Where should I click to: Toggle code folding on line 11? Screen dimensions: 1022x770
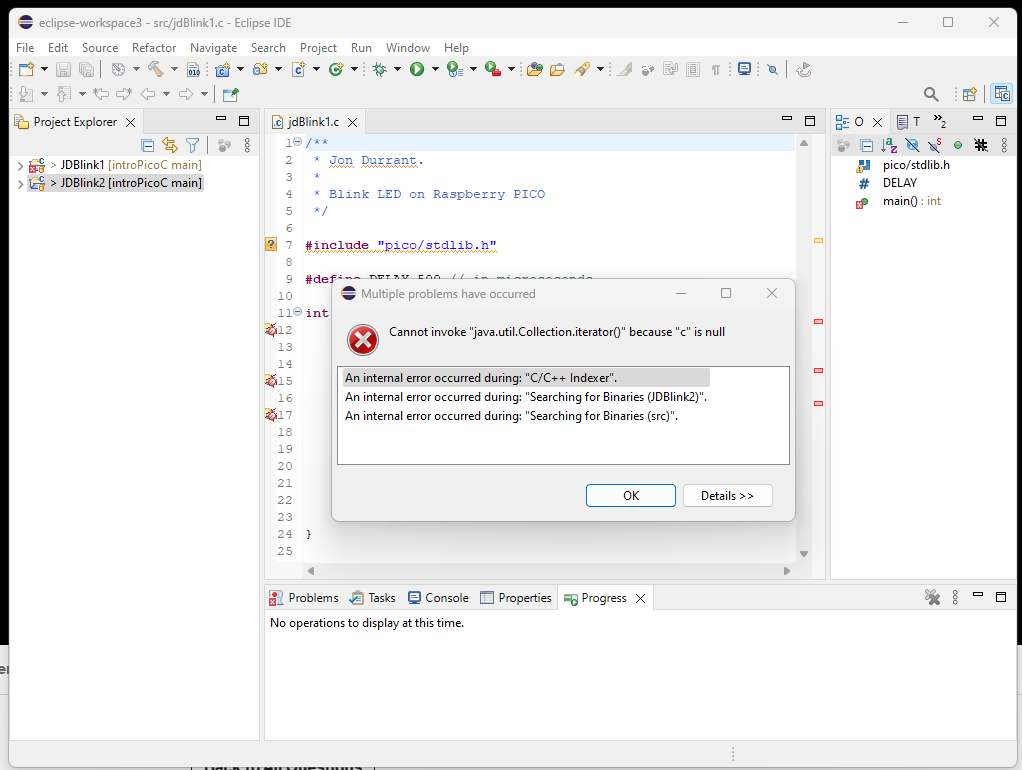pyautogui.click(x=297, y=312)
